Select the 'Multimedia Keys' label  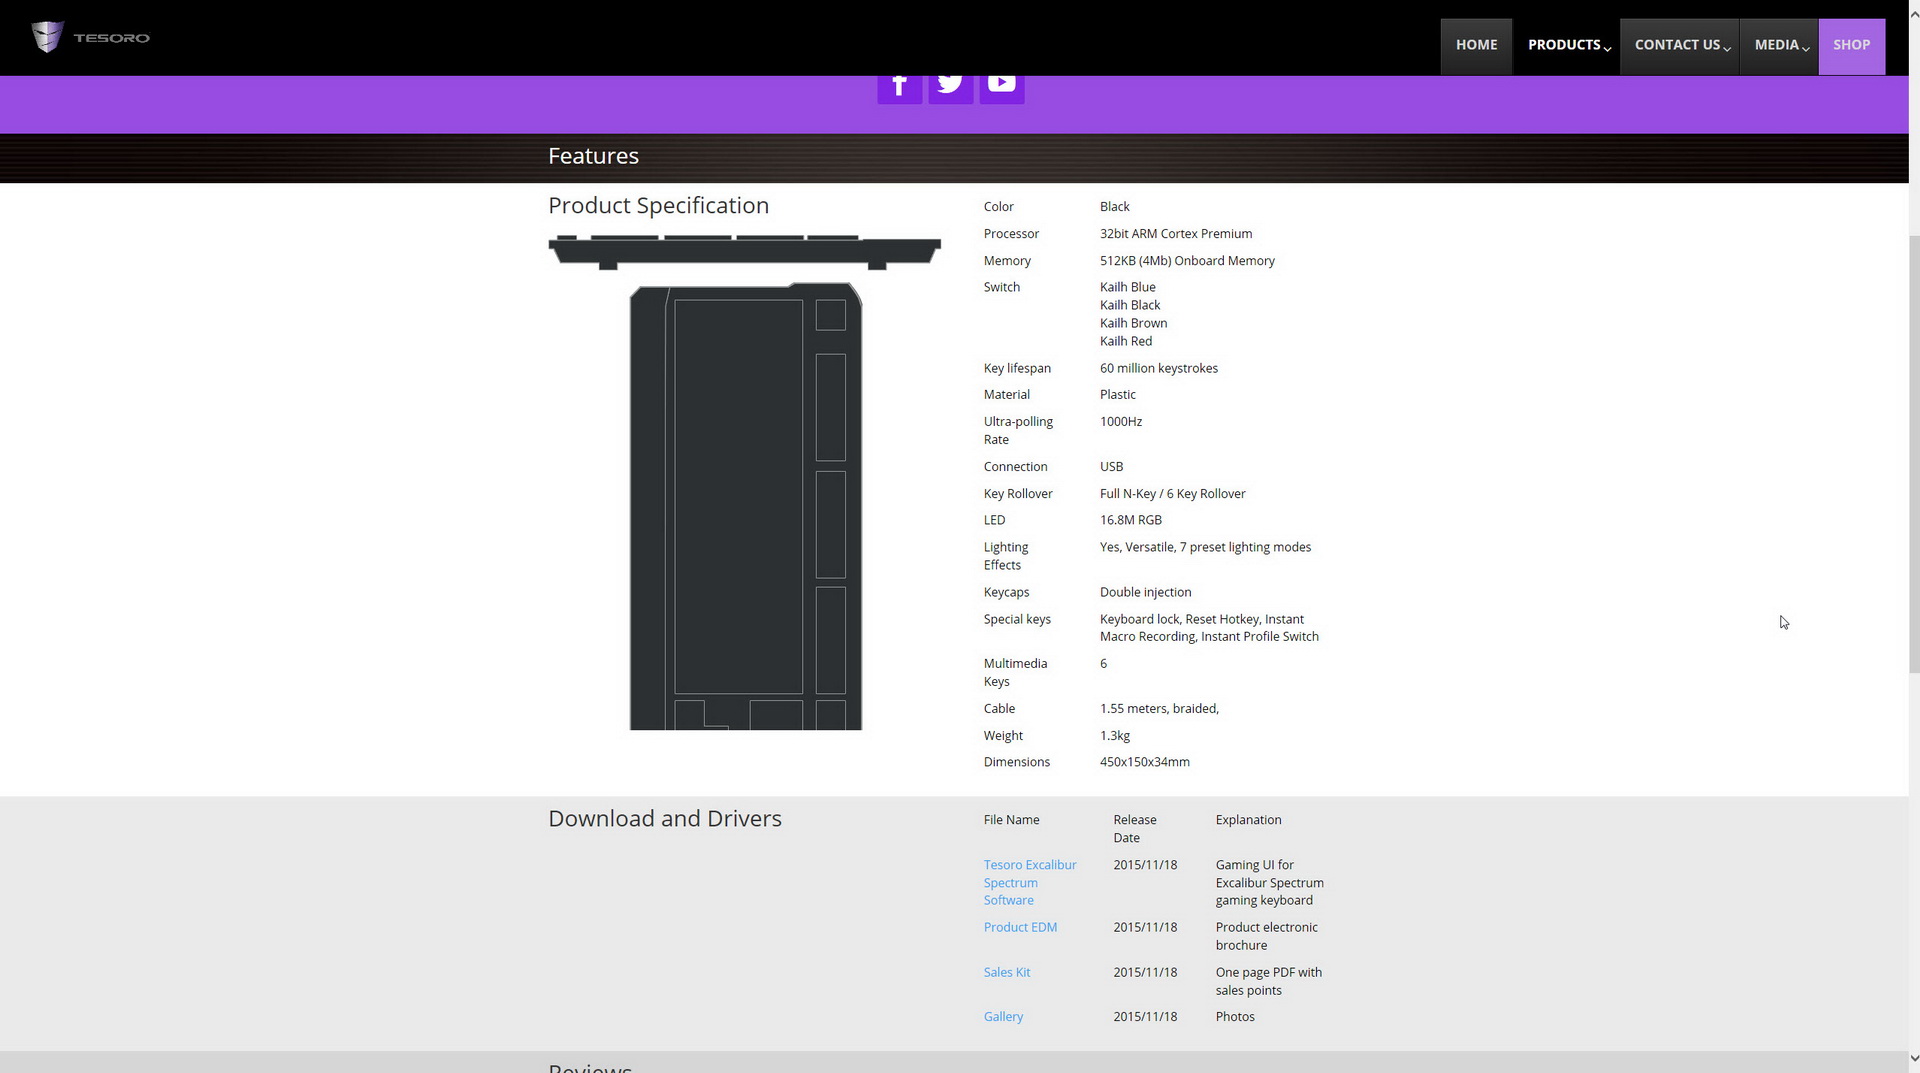1015,672
